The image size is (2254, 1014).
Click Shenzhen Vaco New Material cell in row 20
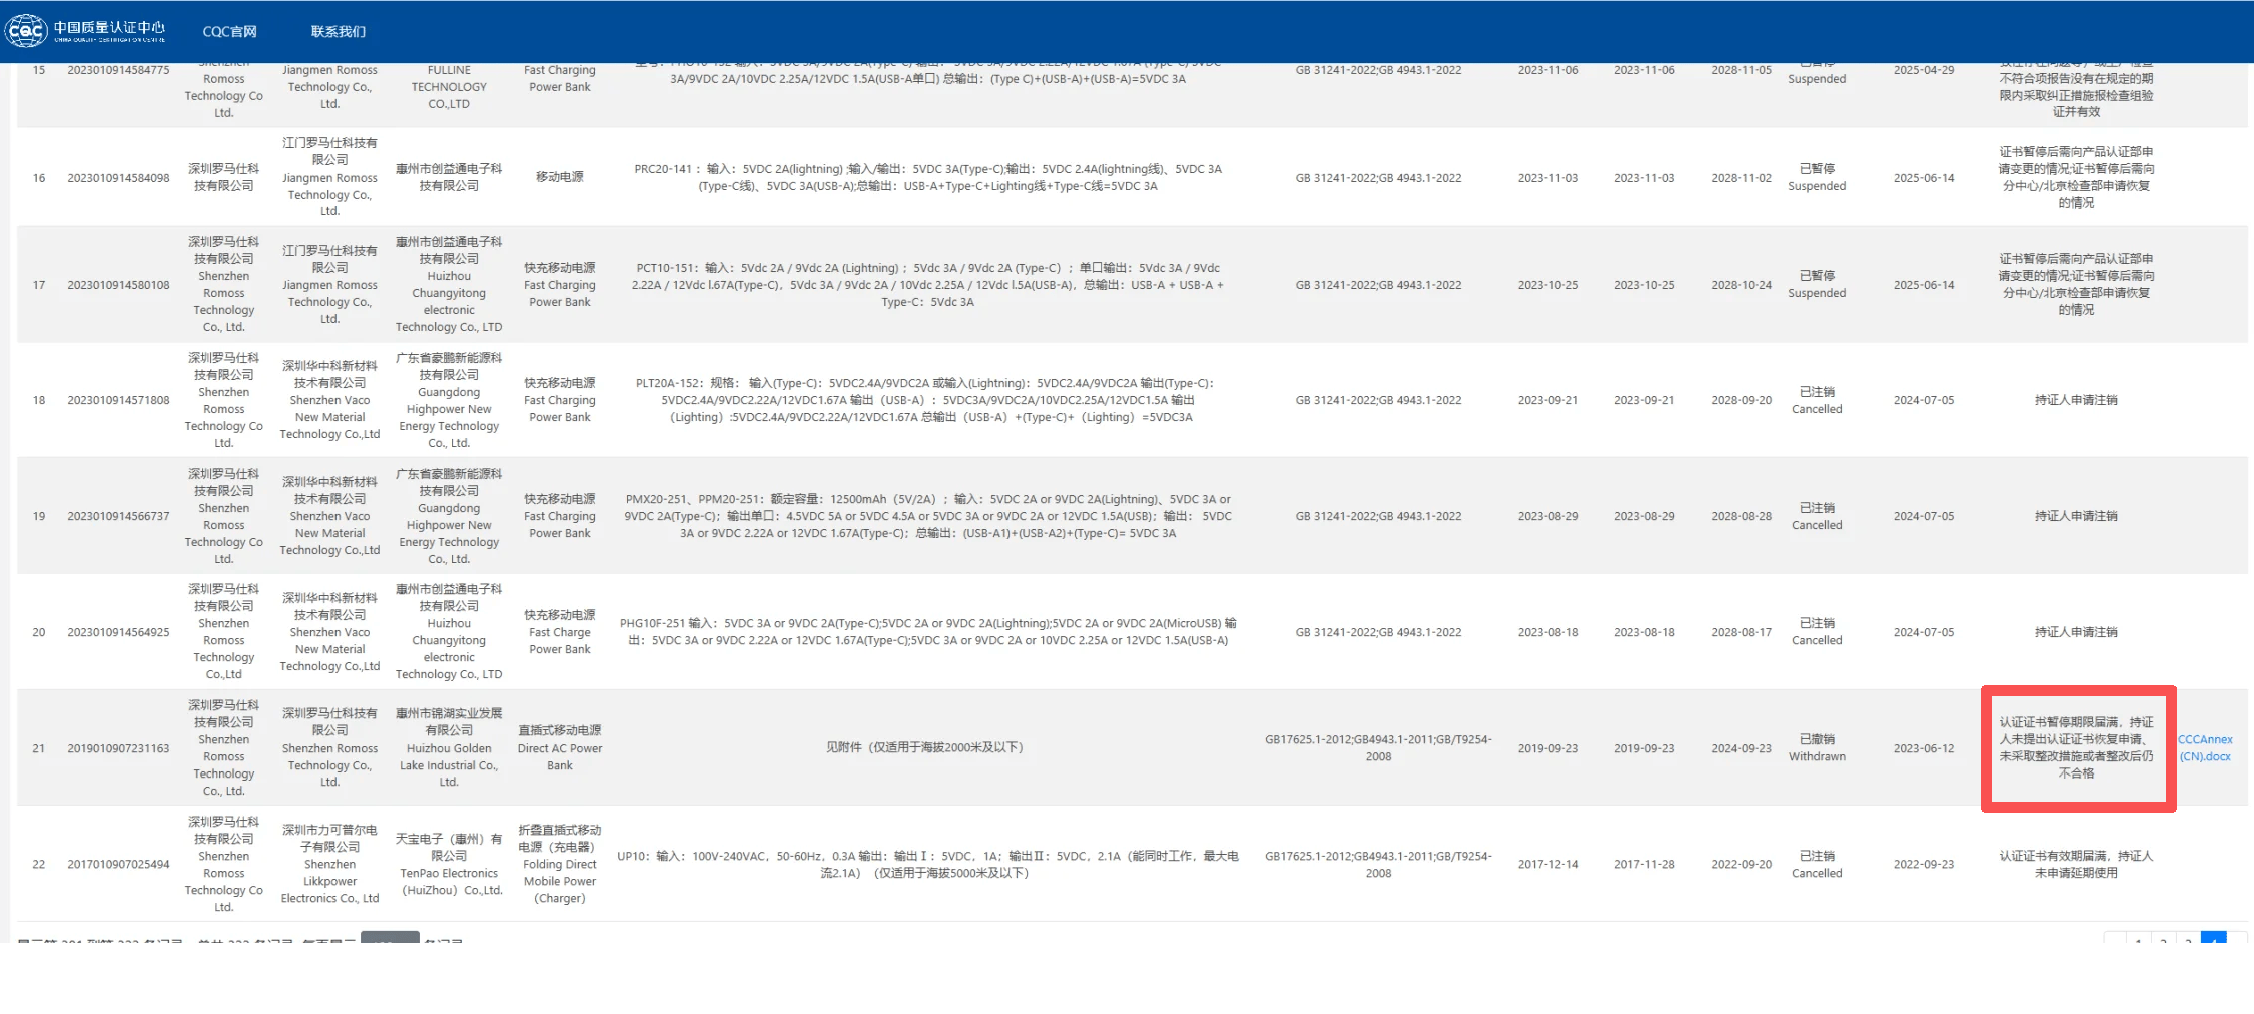(330, 632)
